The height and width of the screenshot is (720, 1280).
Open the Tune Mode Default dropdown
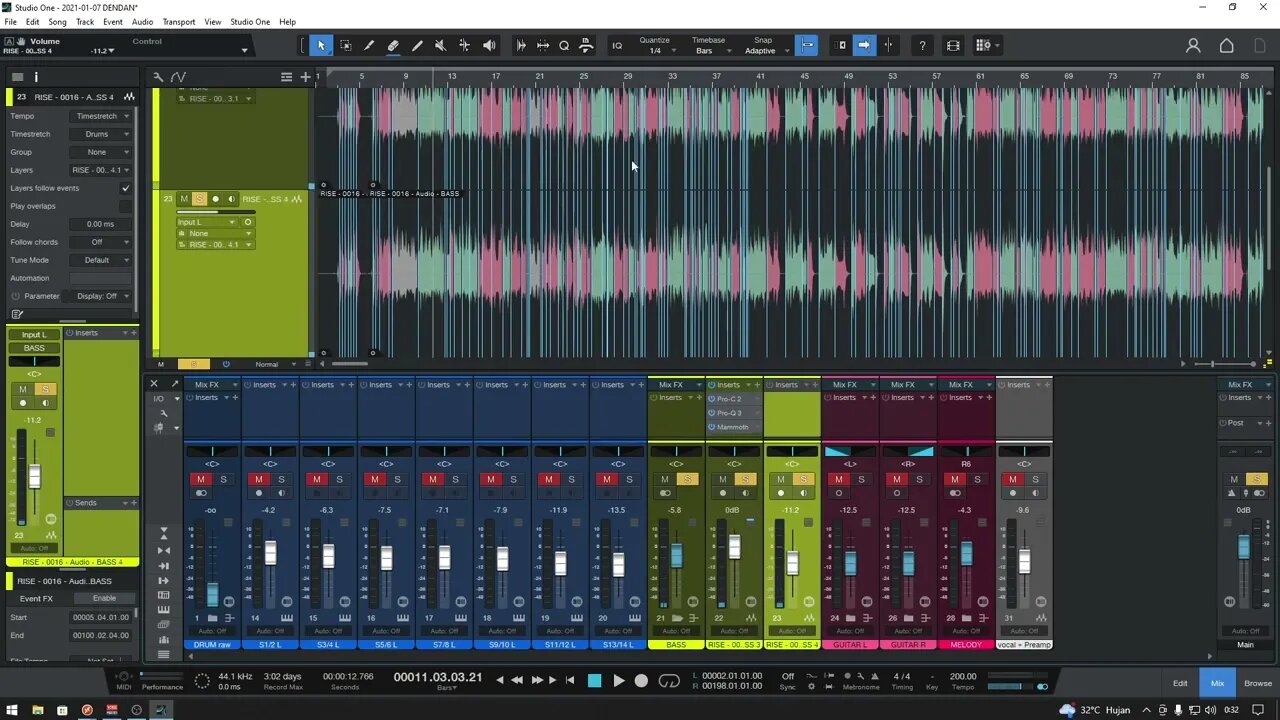101,260
